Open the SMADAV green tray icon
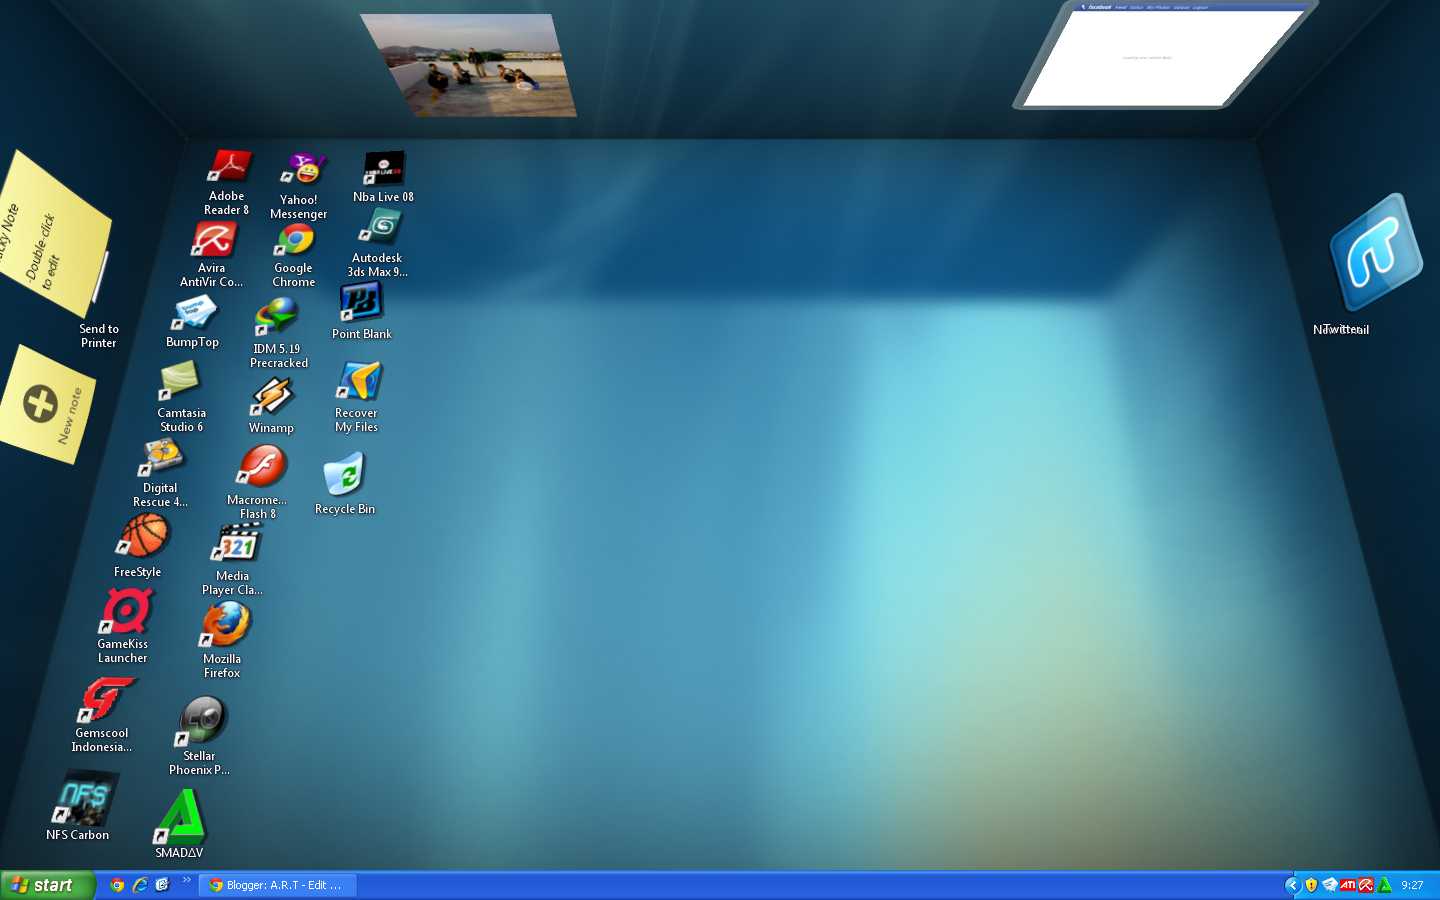This screenshot has width=1440, height=900. tap(1385, 885)
